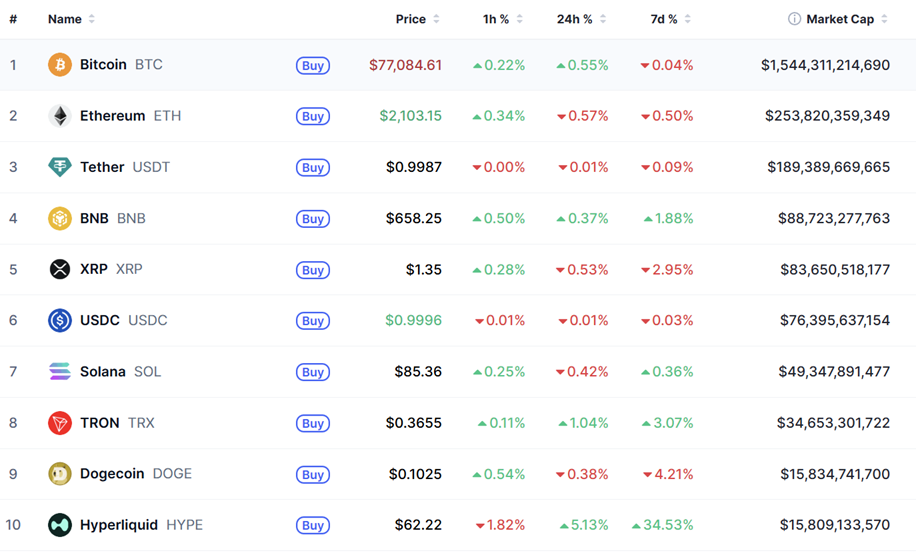Sort by 24h % change
The height and width of the screenshot is (555, 916).
581,19
